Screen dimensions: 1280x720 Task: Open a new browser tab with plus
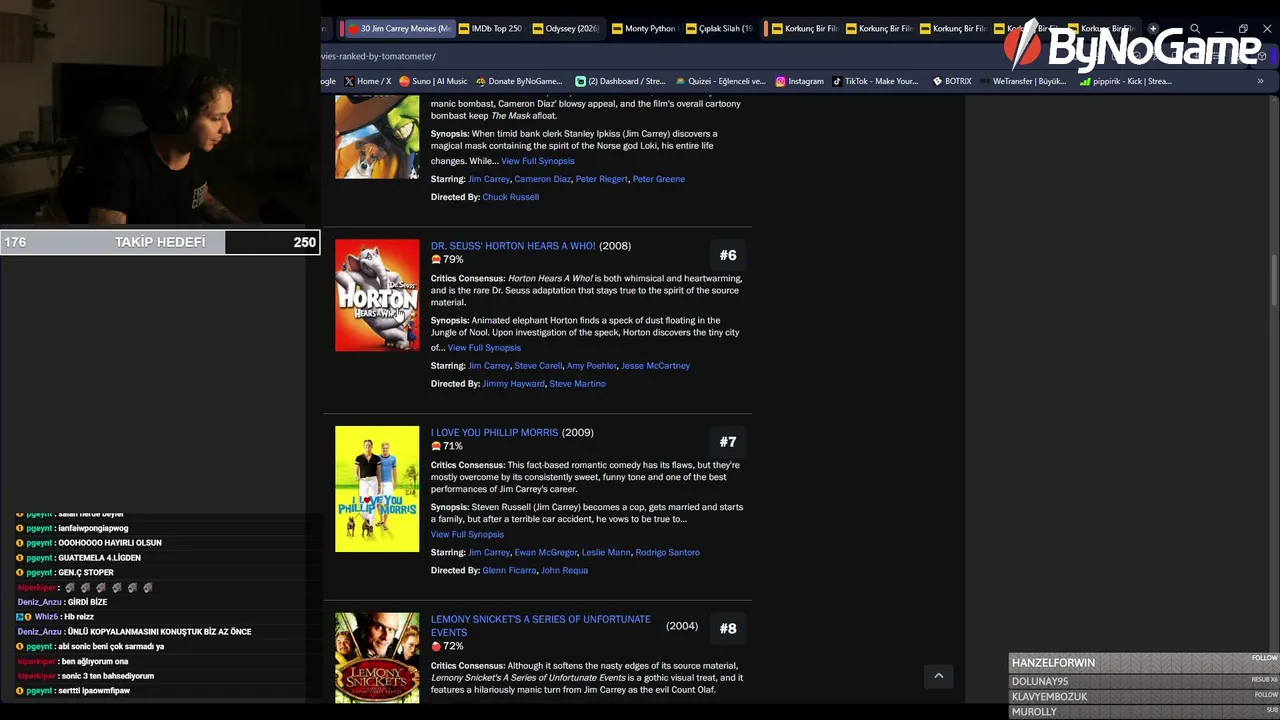(1153, 29)
